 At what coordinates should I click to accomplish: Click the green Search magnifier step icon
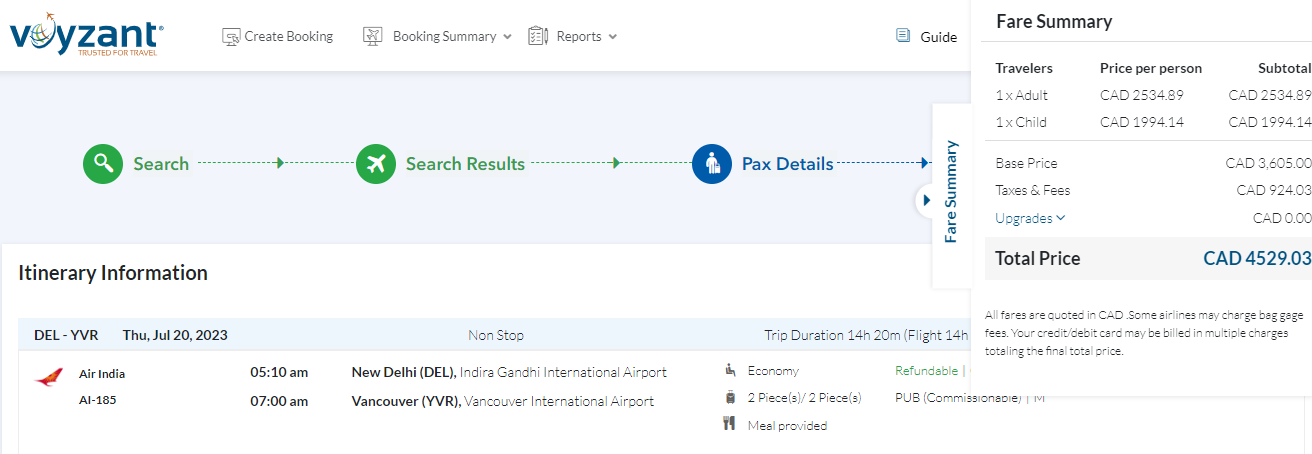click(x=103, y=164)
